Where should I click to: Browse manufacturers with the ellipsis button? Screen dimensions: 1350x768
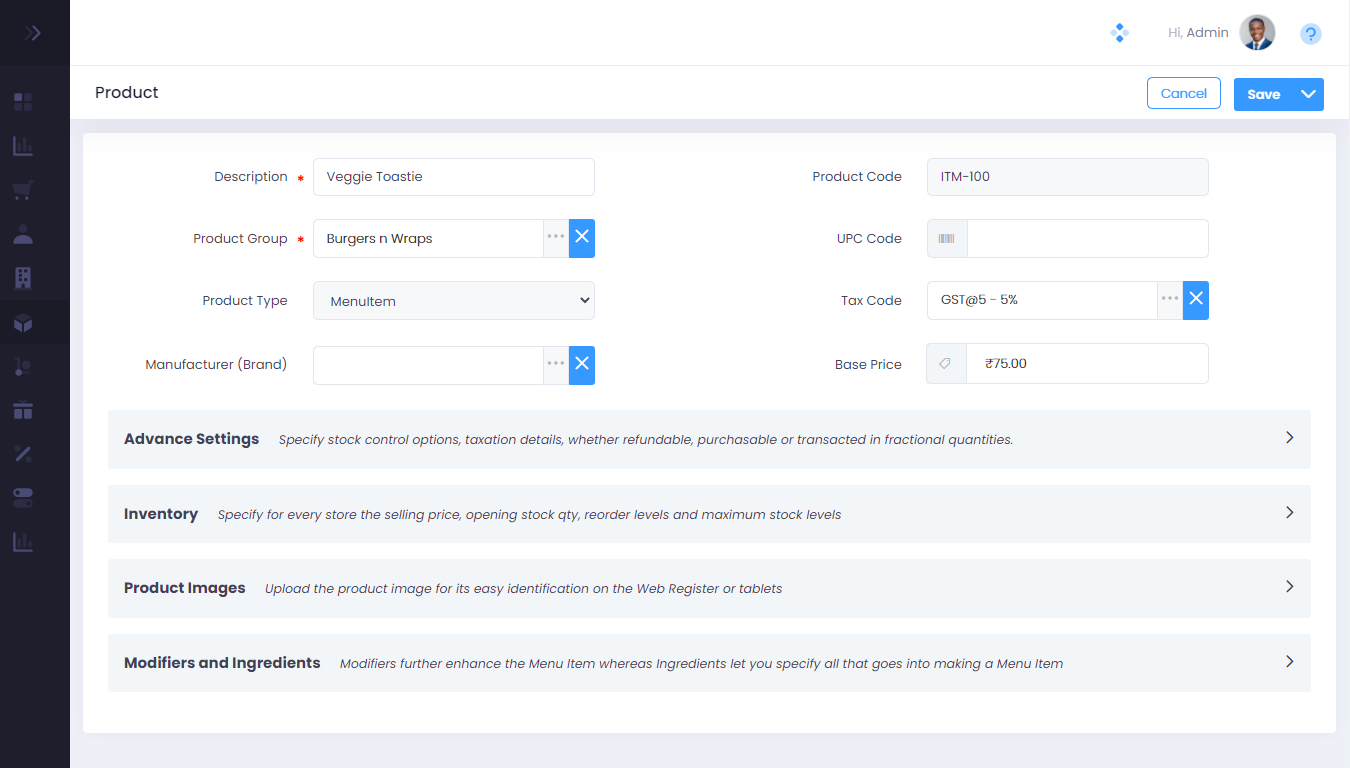coord(556,364)
